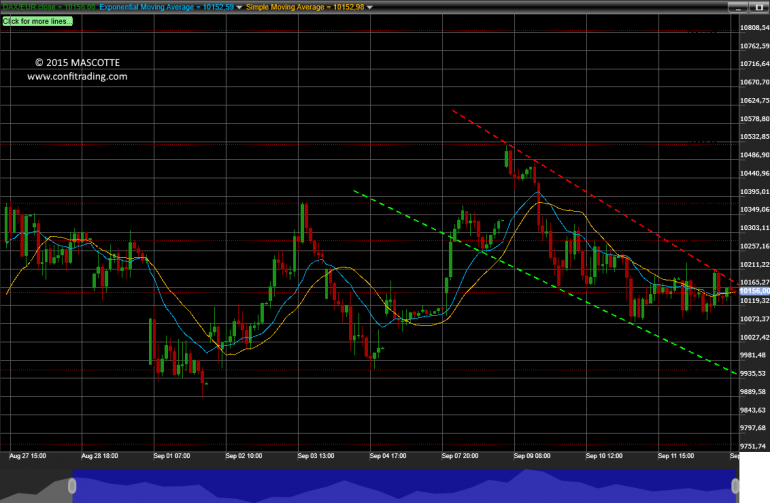Screen dimensions: 770x503
Task: Grab the left handle of the range navigator
Action: 72,486
